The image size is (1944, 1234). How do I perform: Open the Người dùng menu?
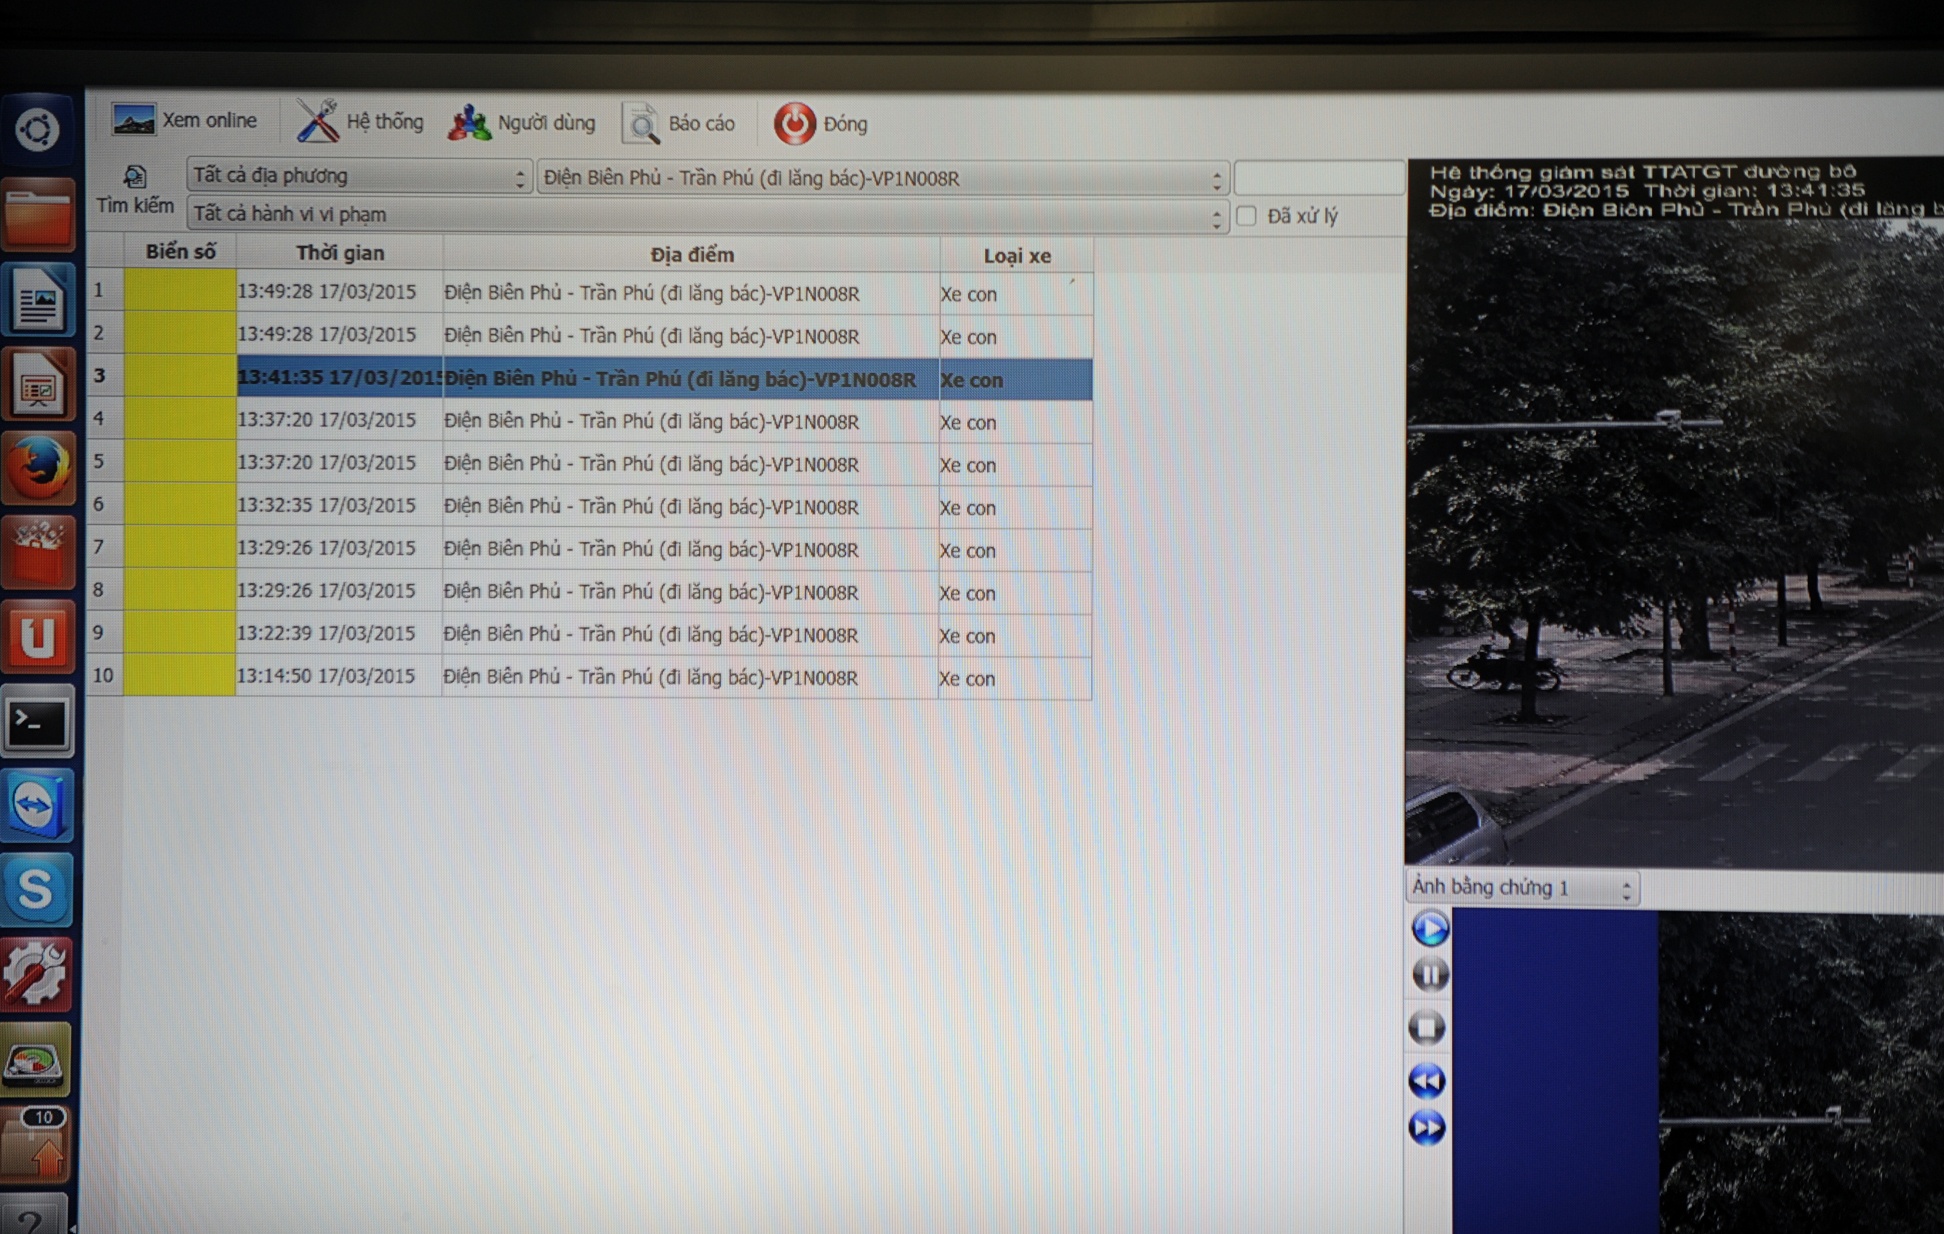click(x=522, y=123)
